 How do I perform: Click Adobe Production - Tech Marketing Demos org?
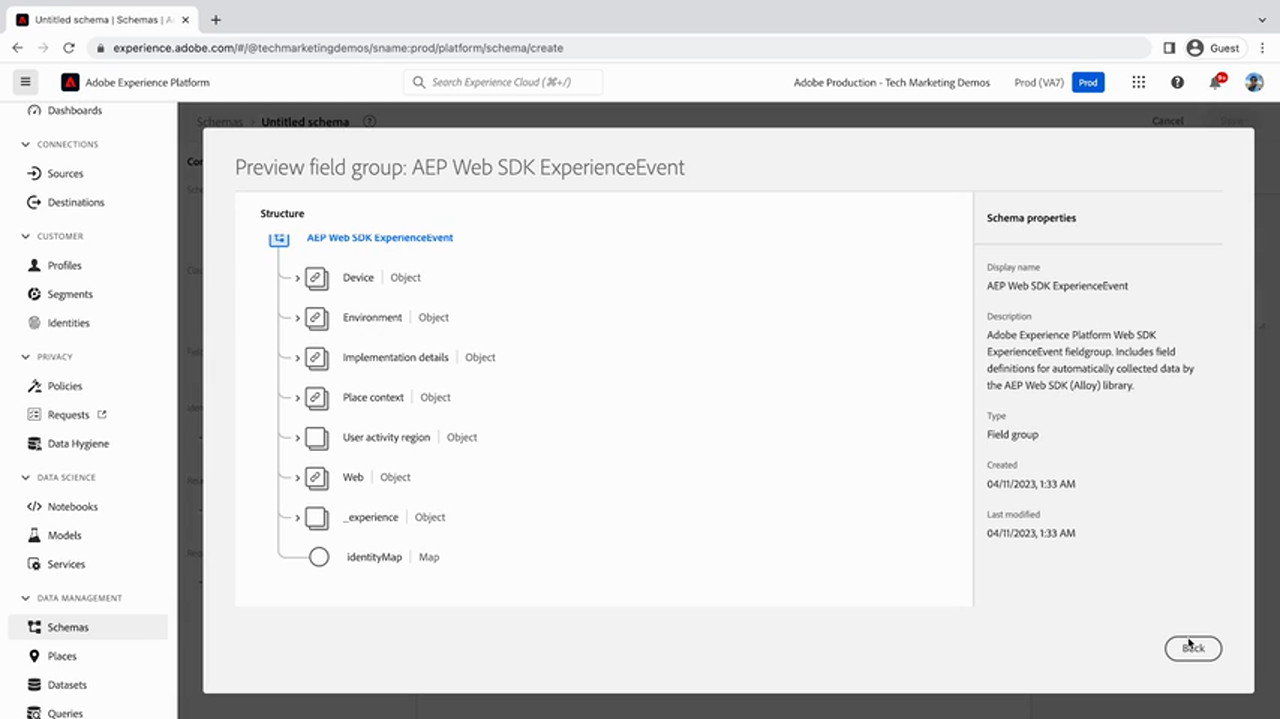(892, 82)
